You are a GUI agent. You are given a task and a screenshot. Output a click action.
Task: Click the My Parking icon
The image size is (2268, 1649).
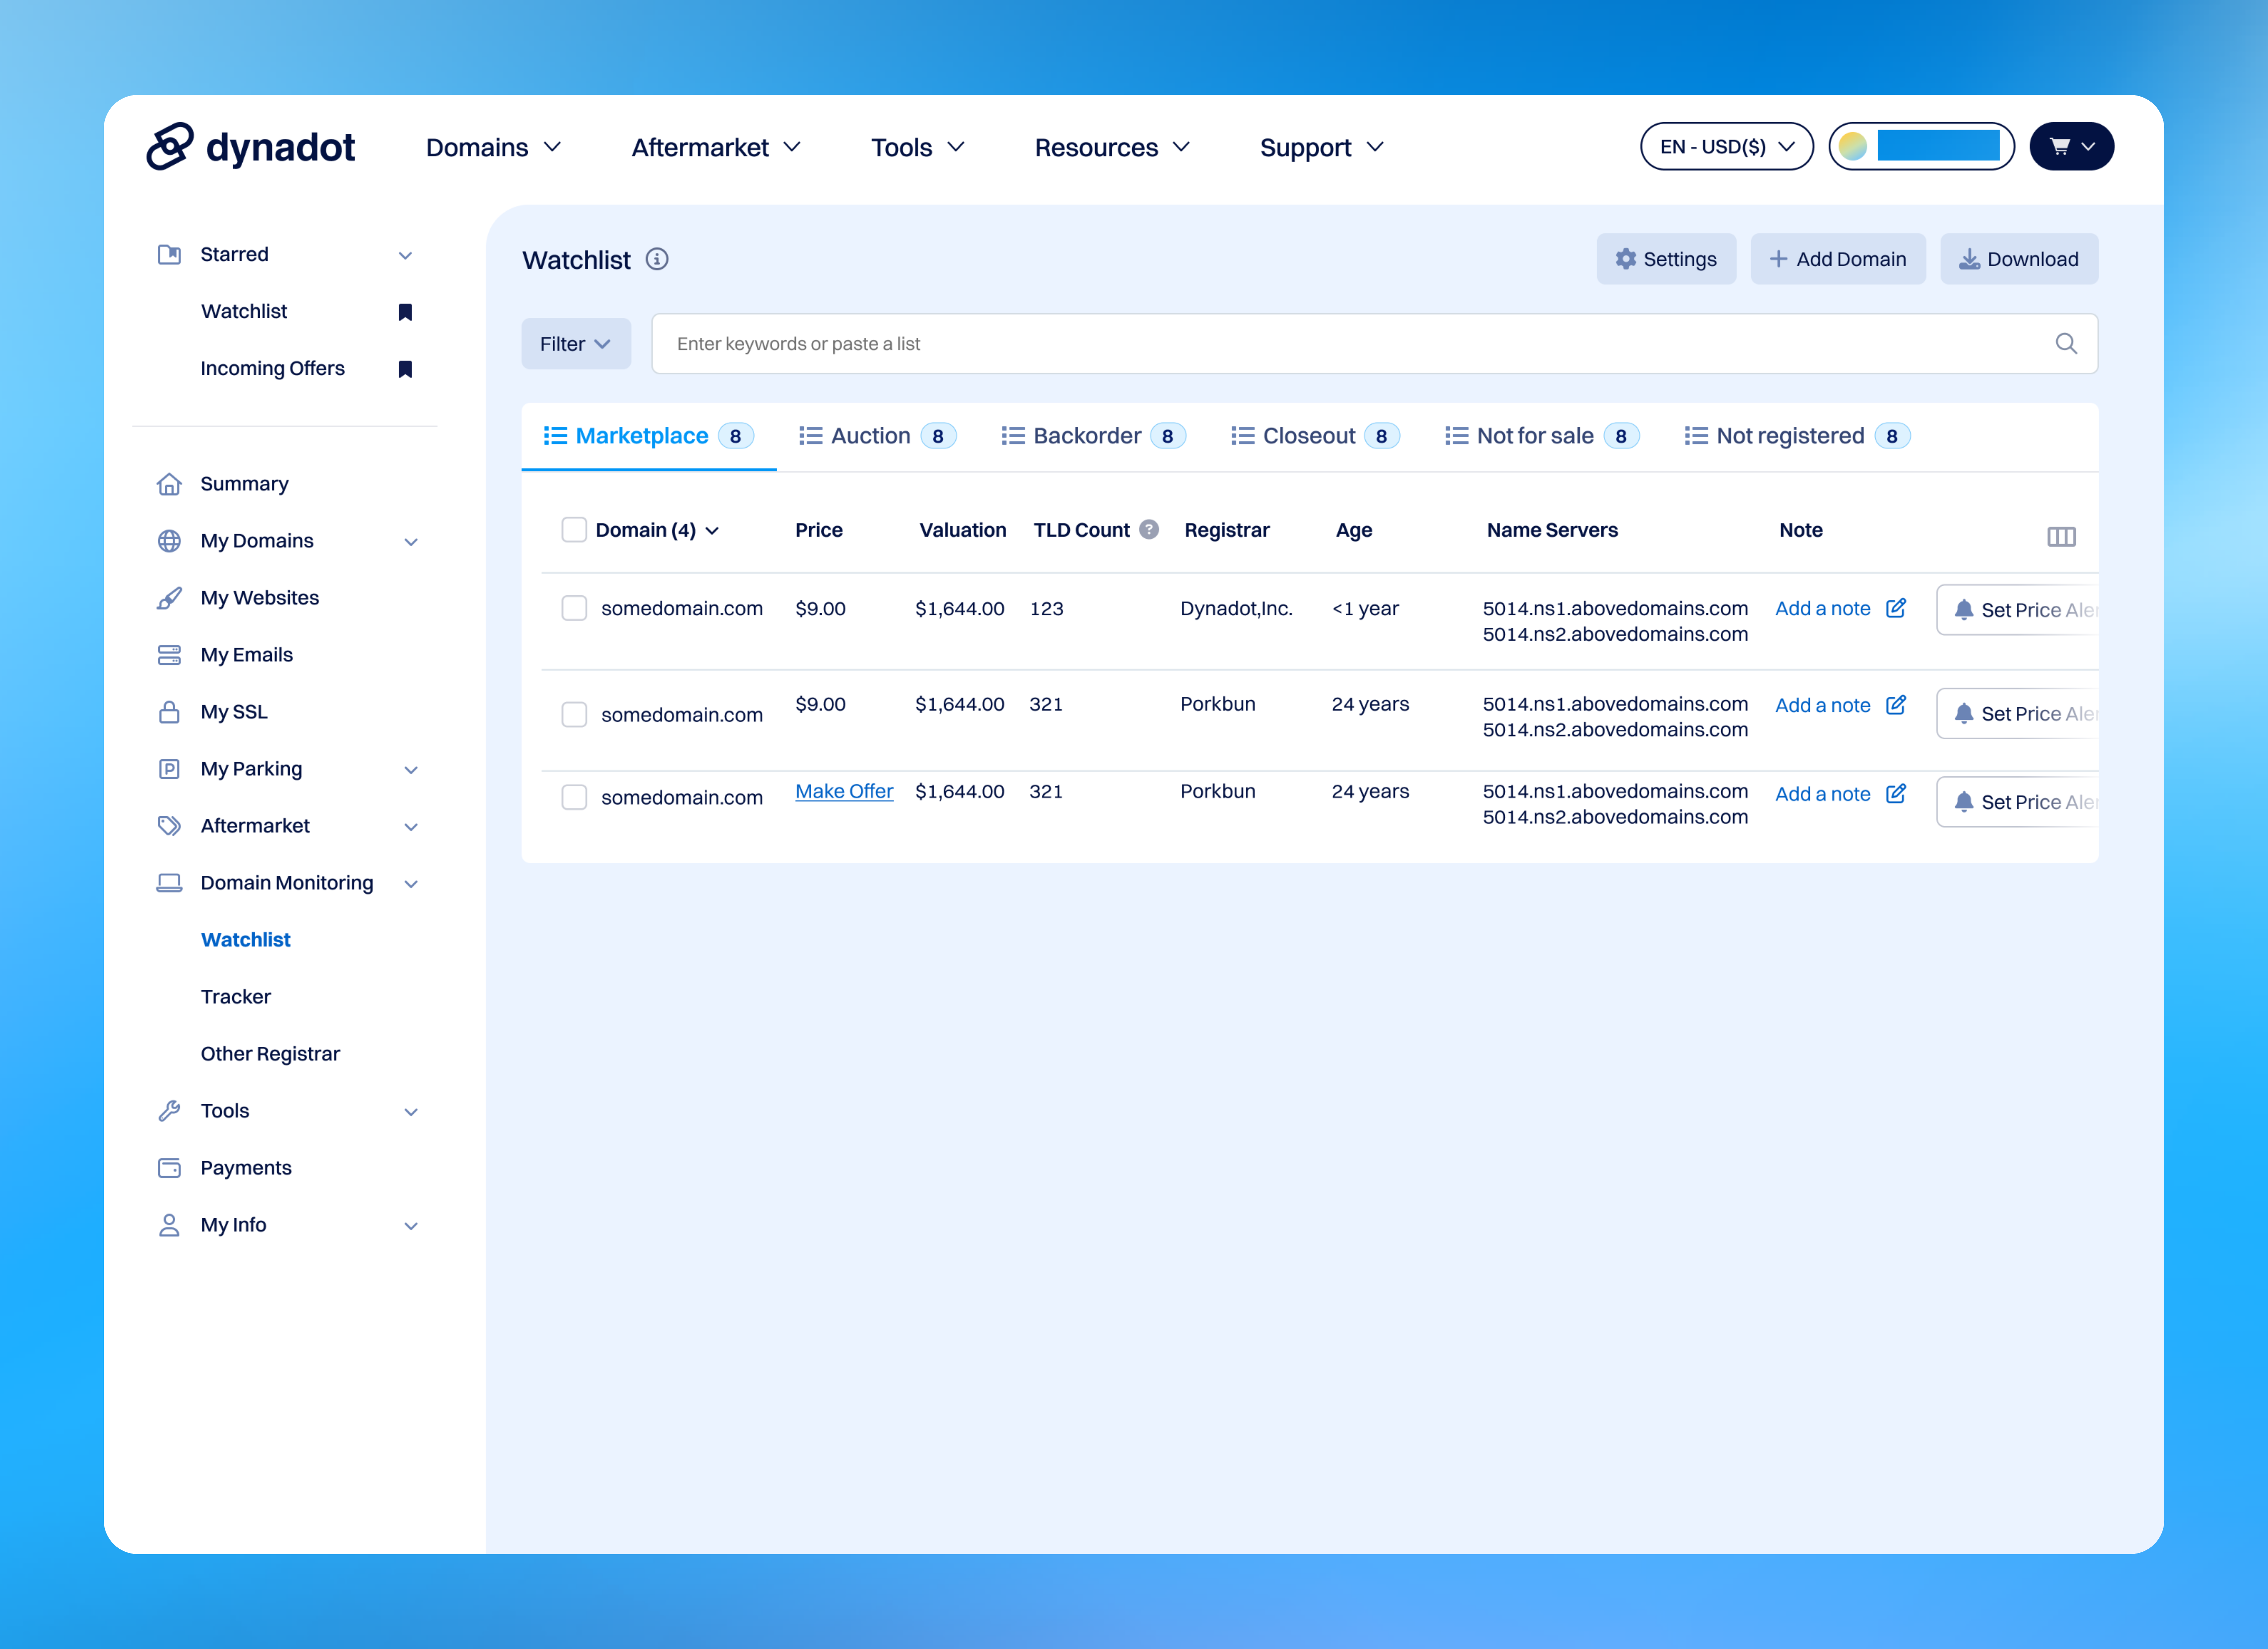tap(169, 769)
